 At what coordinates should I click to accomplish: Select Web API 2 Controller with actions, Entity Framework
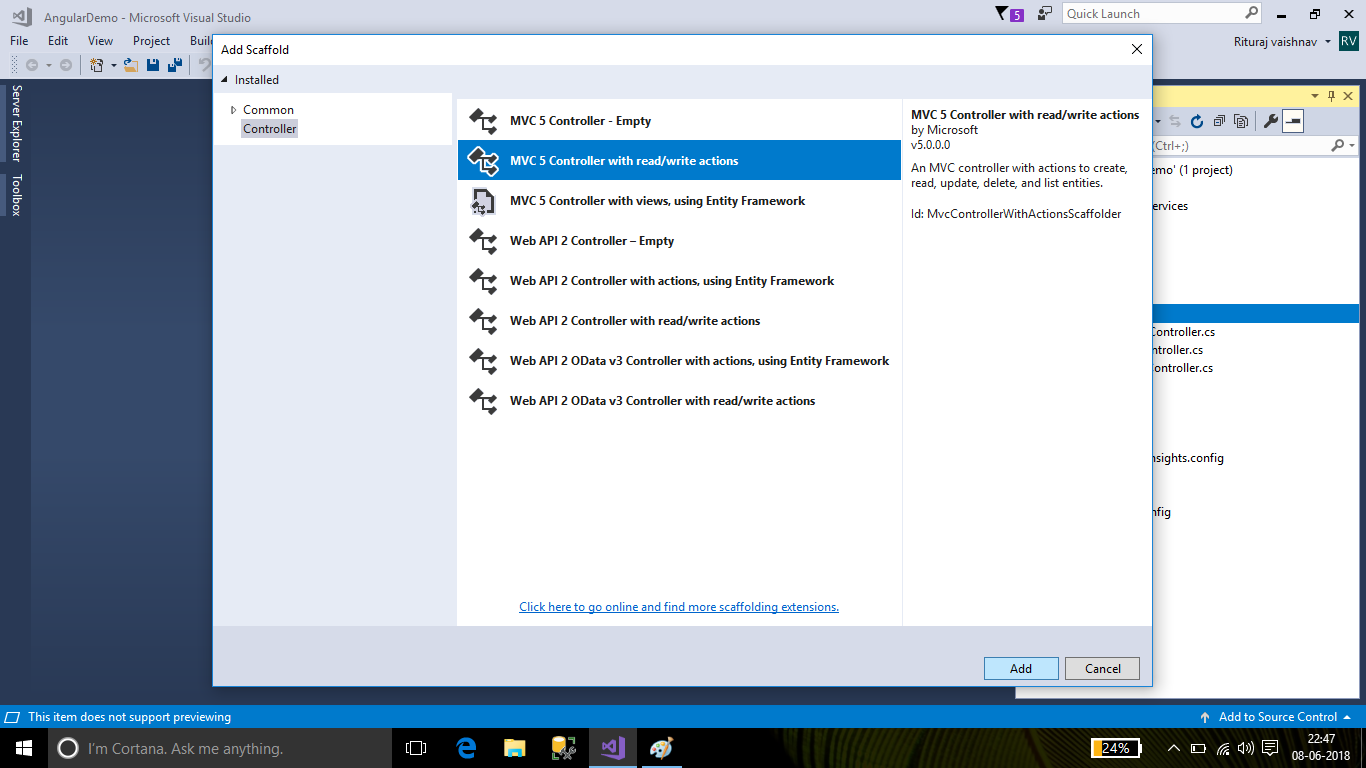(x=679, y=281)
